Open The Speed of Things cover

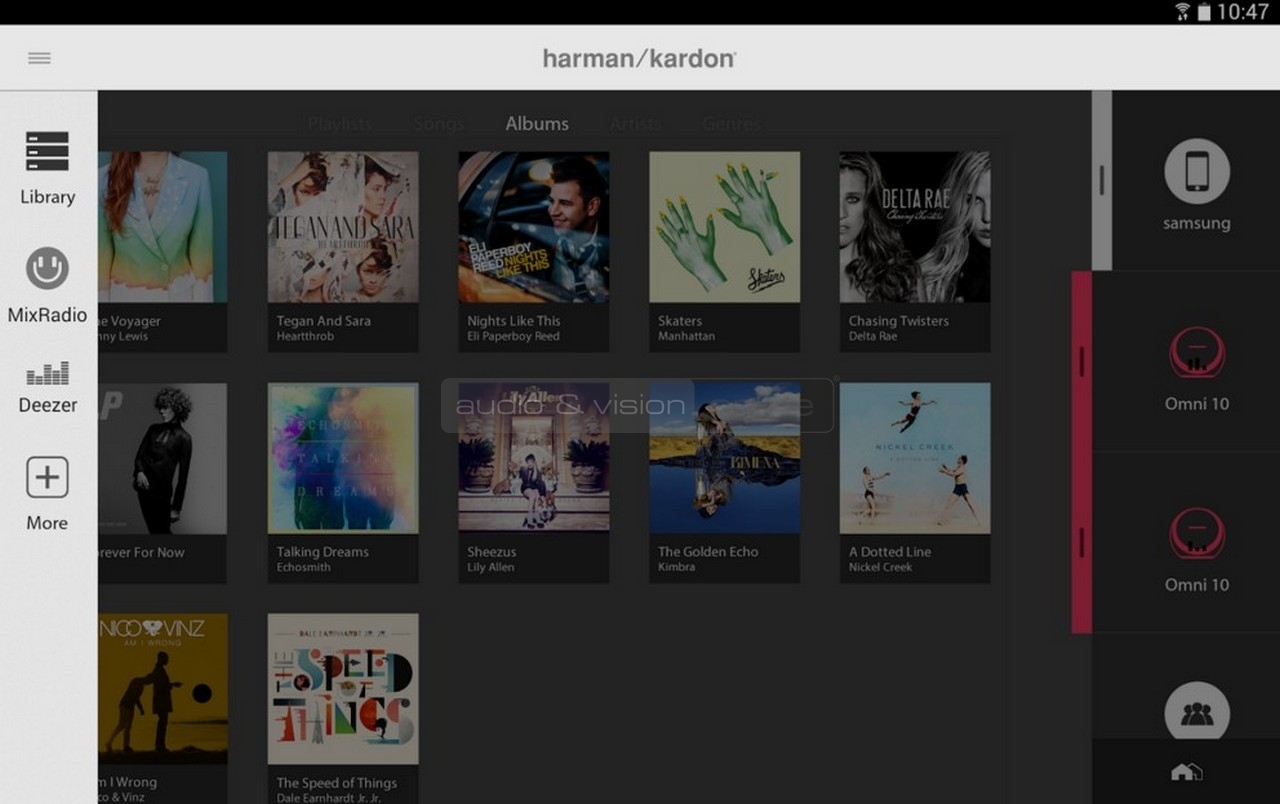[x=343, y=689]
